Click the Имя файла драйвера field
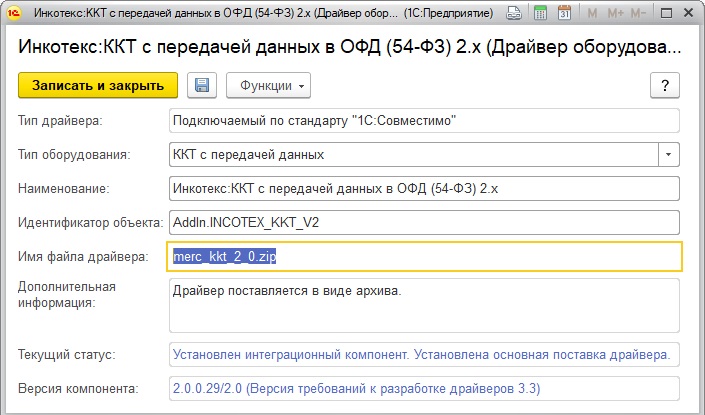The width and height of the screenshot is (705, 415). coord(424,257)
